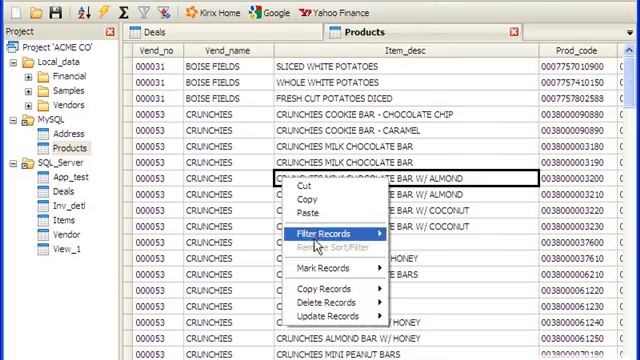The height and width of the screenshot is (360, 640).
Task: Open the tab list dropdown arrow
Action: pyautogui.click(x=630, y=32)
